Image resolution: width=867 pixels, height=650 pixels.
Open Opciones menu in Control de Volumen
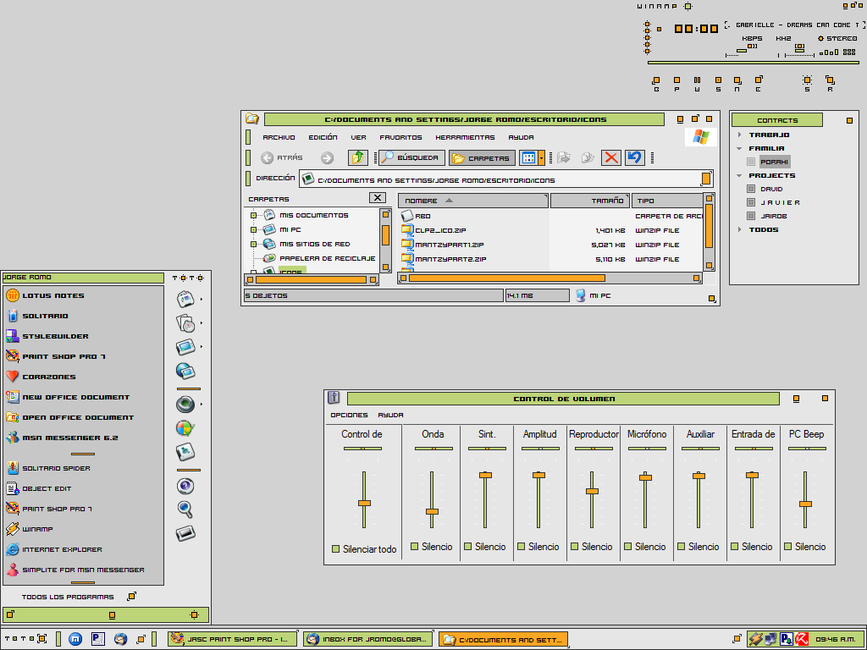coord(349,415)
